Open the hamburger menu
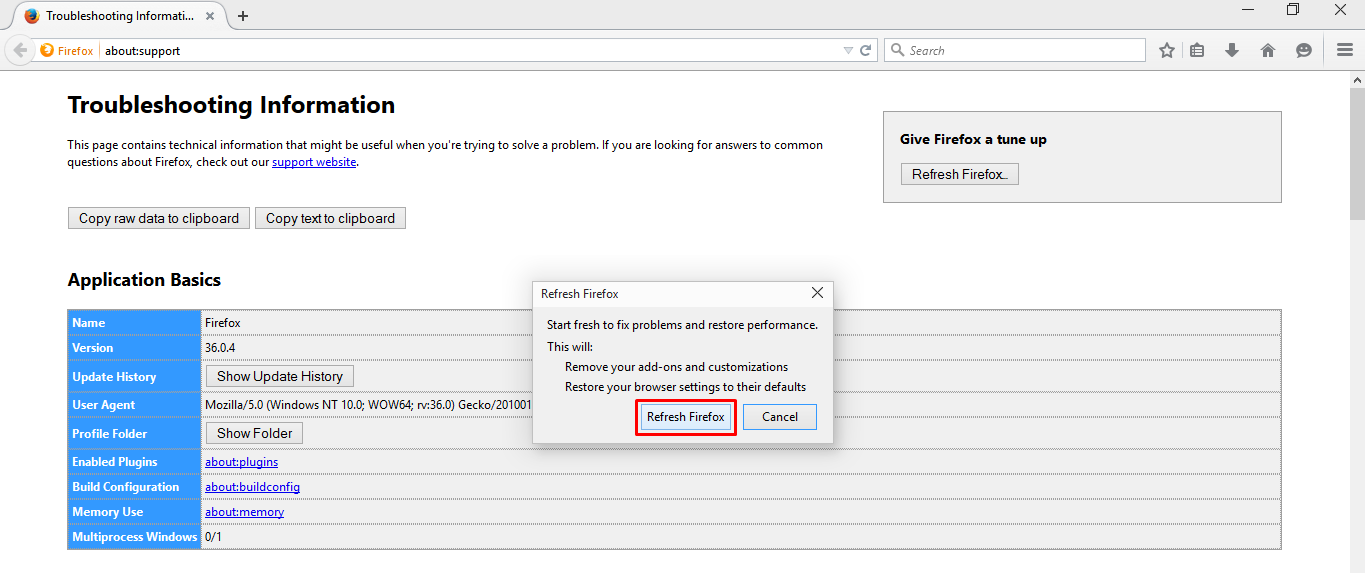This screenshot has width=1365, height=573. [1344, 50]
